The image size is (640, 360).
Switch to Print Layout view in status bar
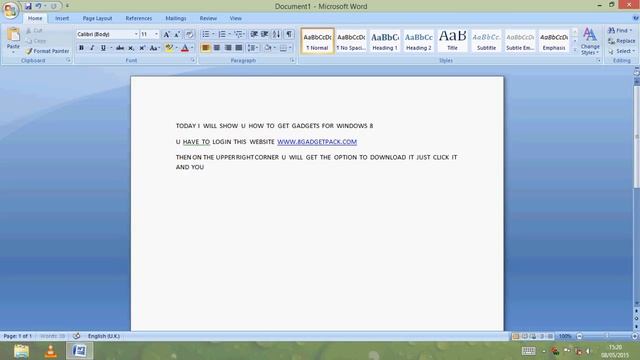point(516,336)
